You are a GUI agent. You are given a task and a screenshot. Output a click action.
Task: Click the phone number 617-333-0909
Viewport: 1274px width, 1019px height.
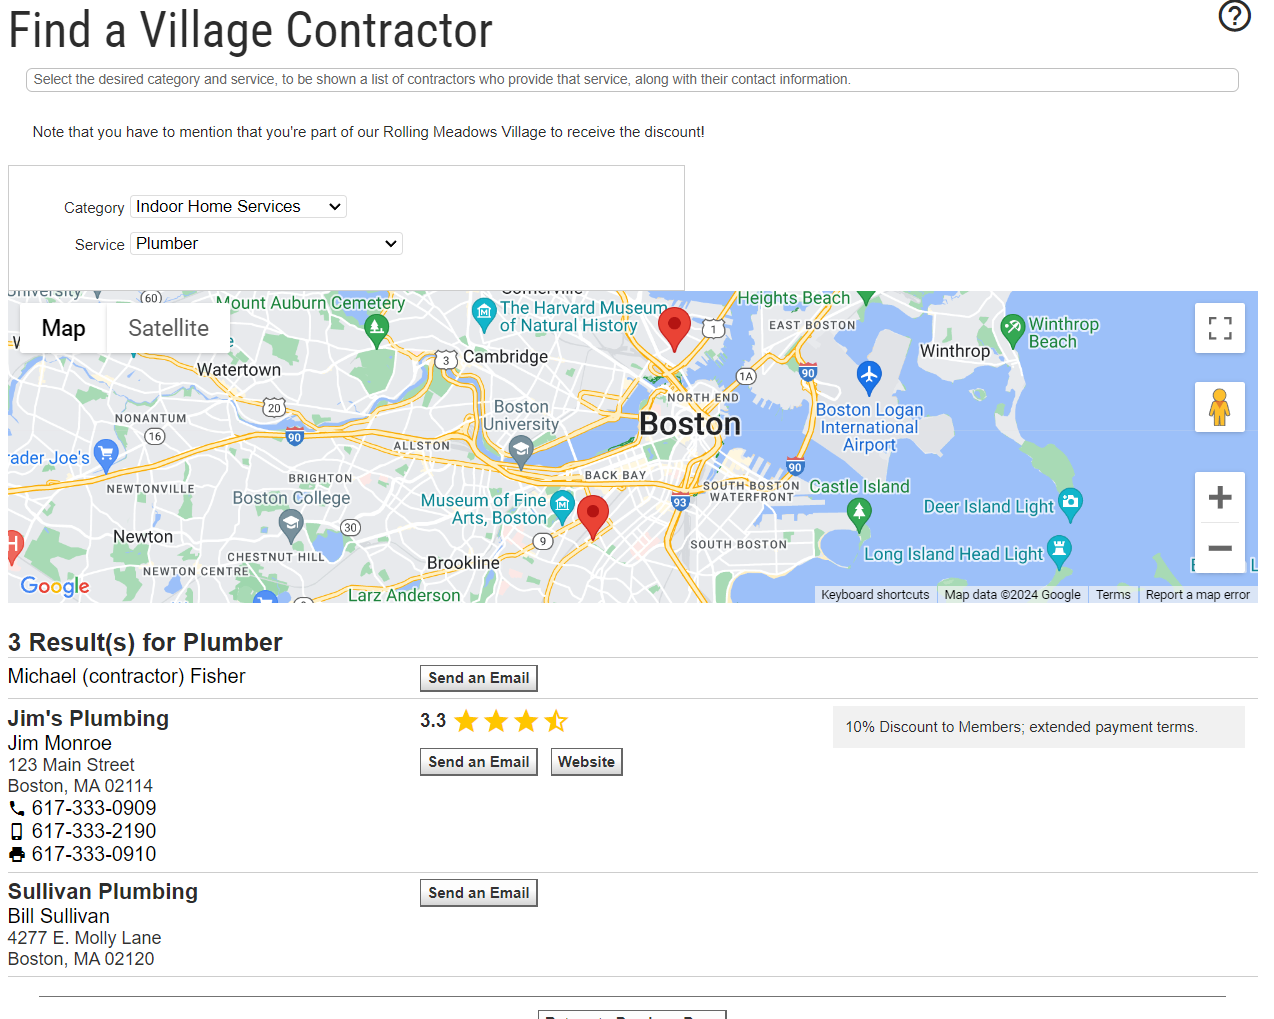pos(94,808)
